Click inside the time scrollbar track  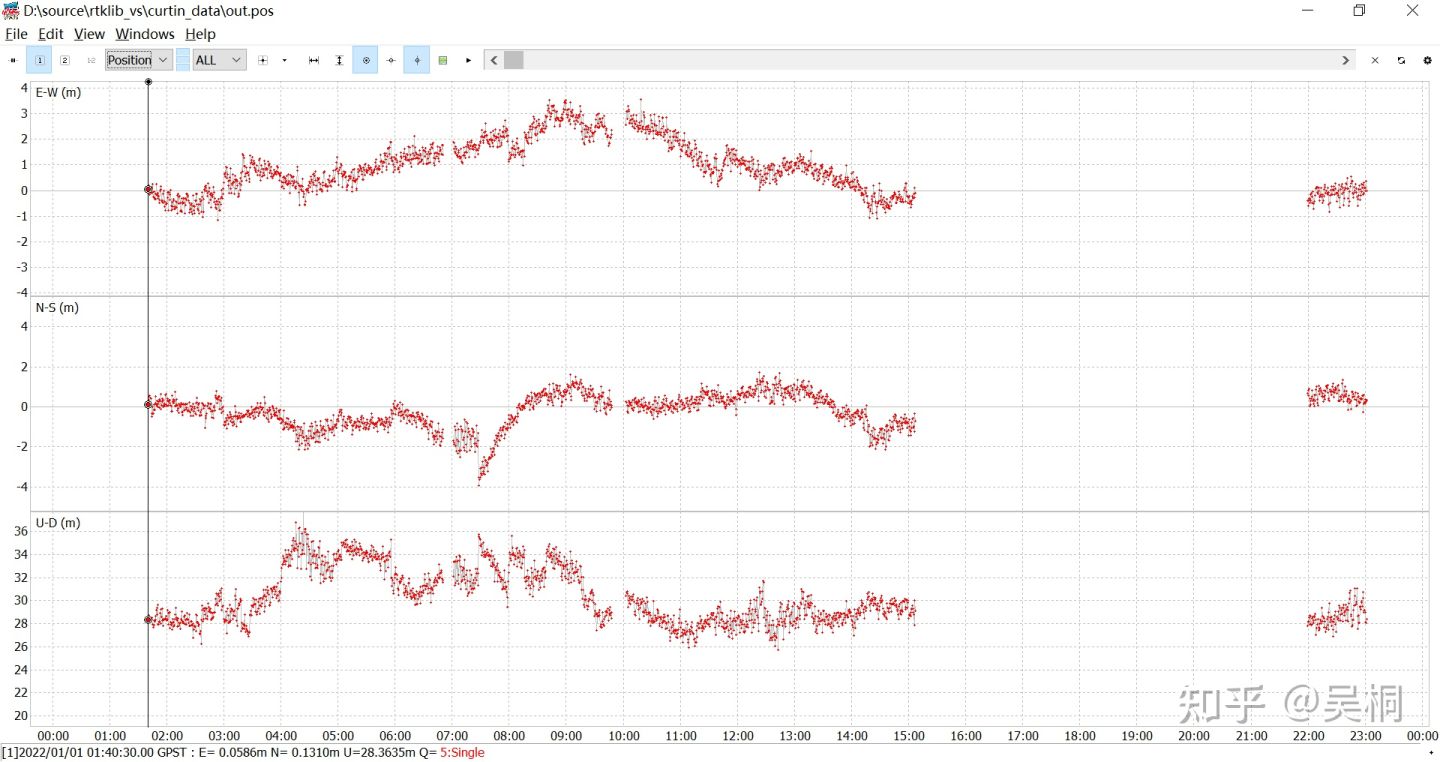pos(930,60)
